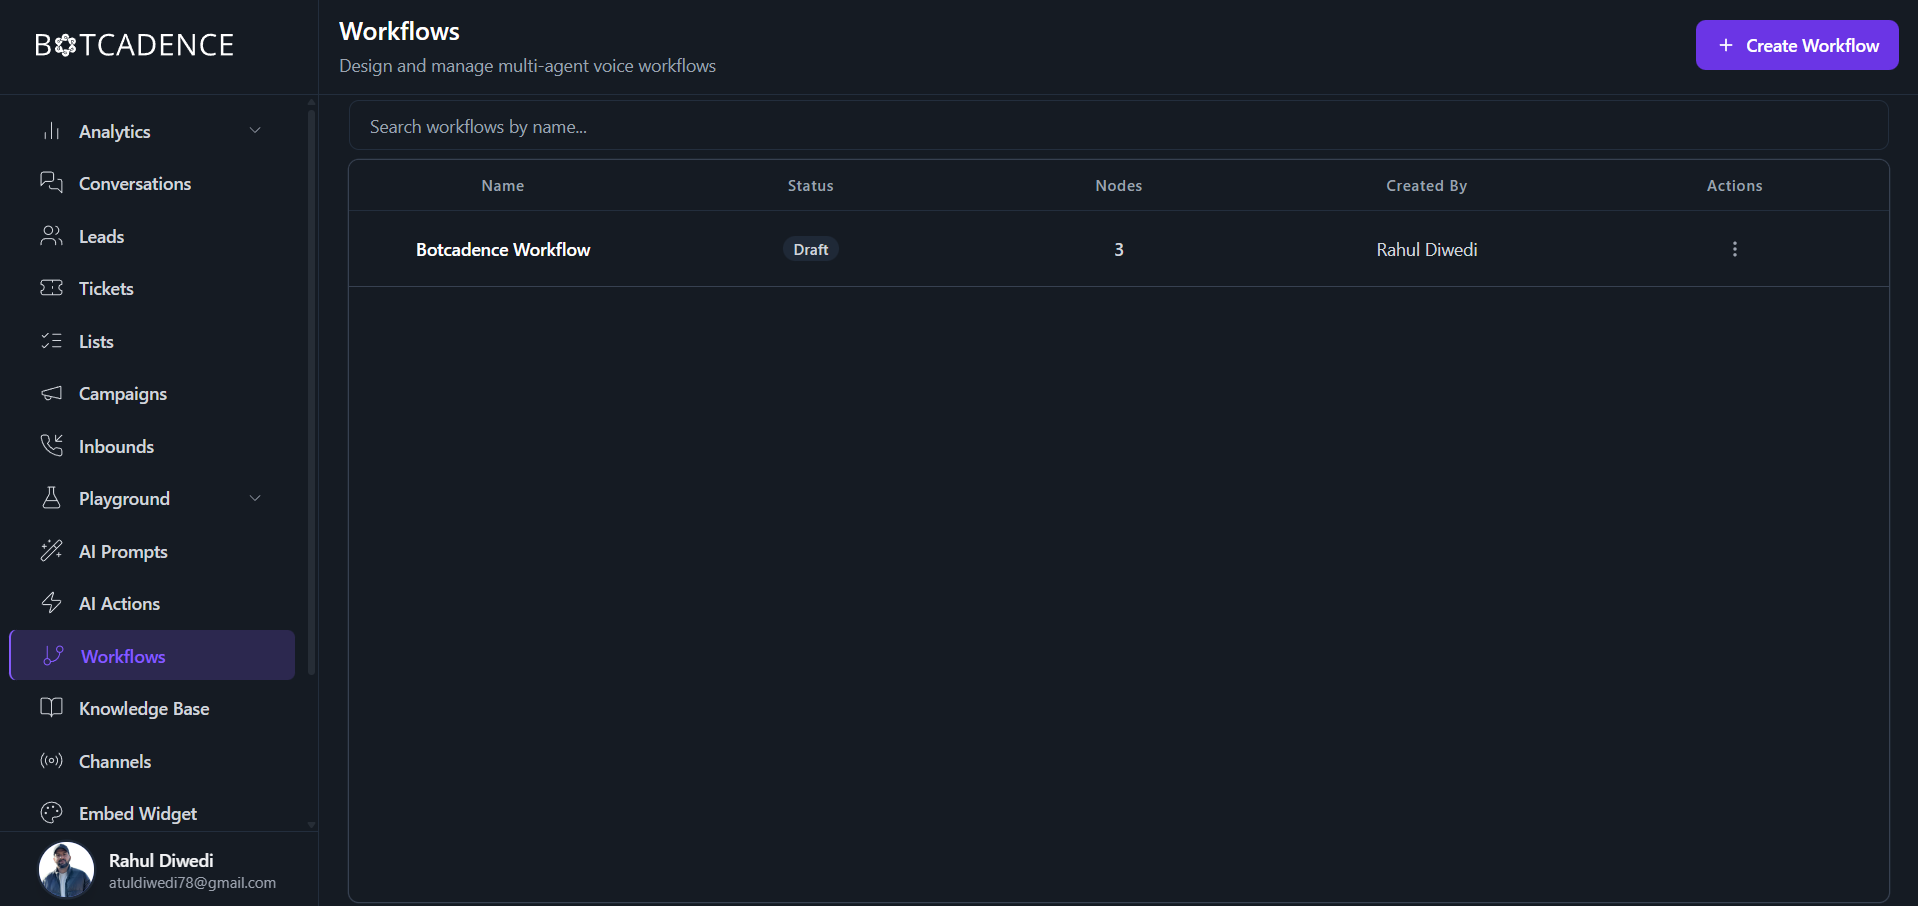Open Campaigns using the megaphone icon
Viewport: 1918px width, 906px height.
(x=52, y=393)
